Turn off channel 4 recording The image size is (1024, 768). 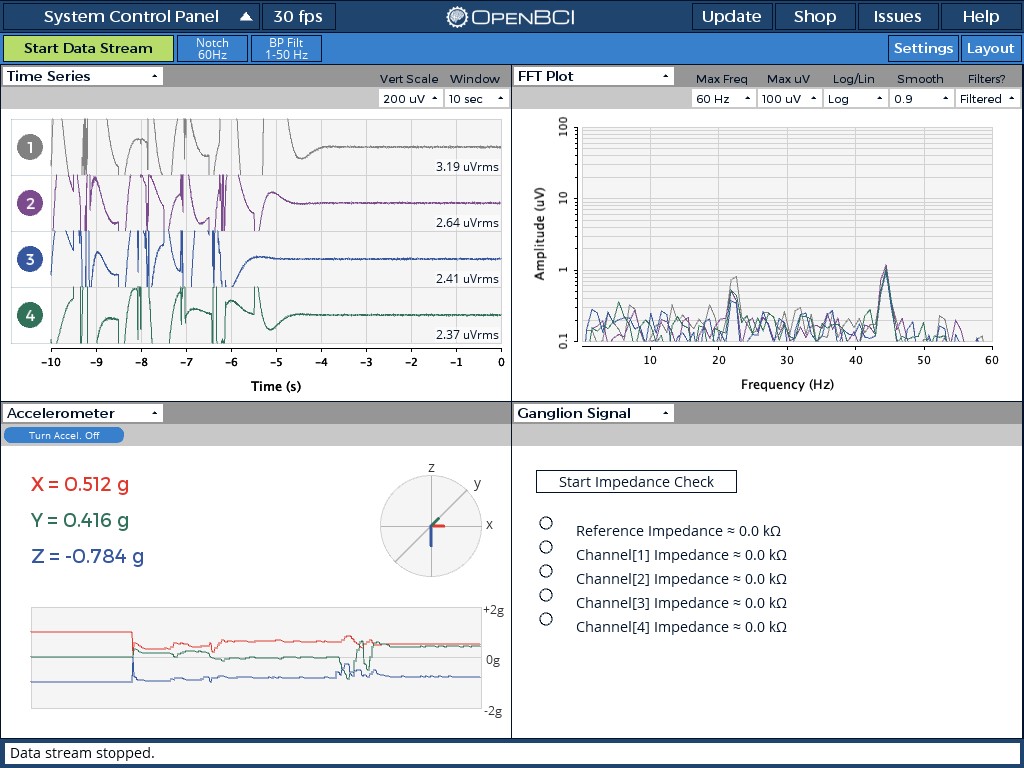click(x=29, y=315)
